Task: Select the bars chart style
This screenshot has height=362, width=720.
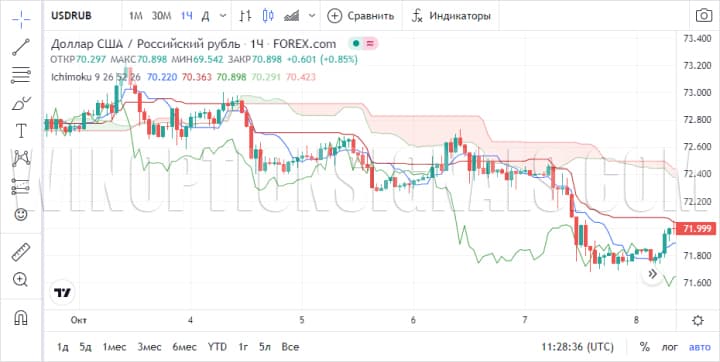Action: tap(246, 16)
